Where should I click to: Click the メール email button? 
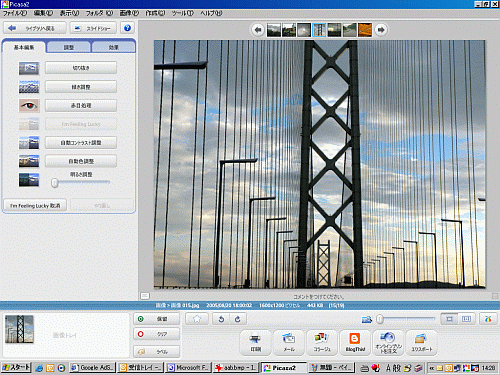click(x=289, y=343)
